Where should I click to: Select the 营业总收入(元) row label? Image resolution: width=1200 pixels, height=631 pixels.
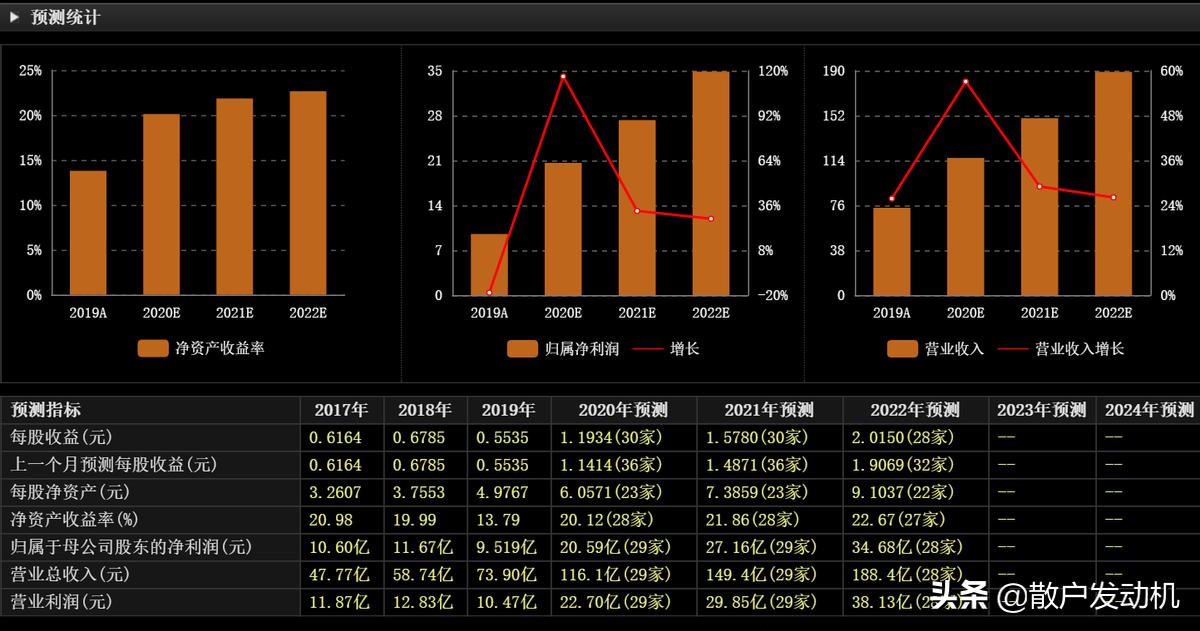[70, 574]
